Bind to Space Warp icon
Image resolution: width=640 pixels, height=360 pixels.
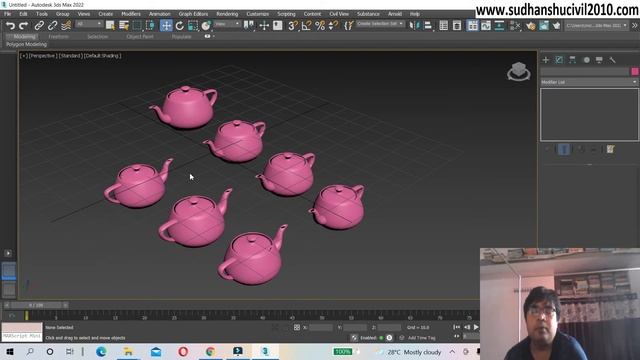tap(66, 26)
